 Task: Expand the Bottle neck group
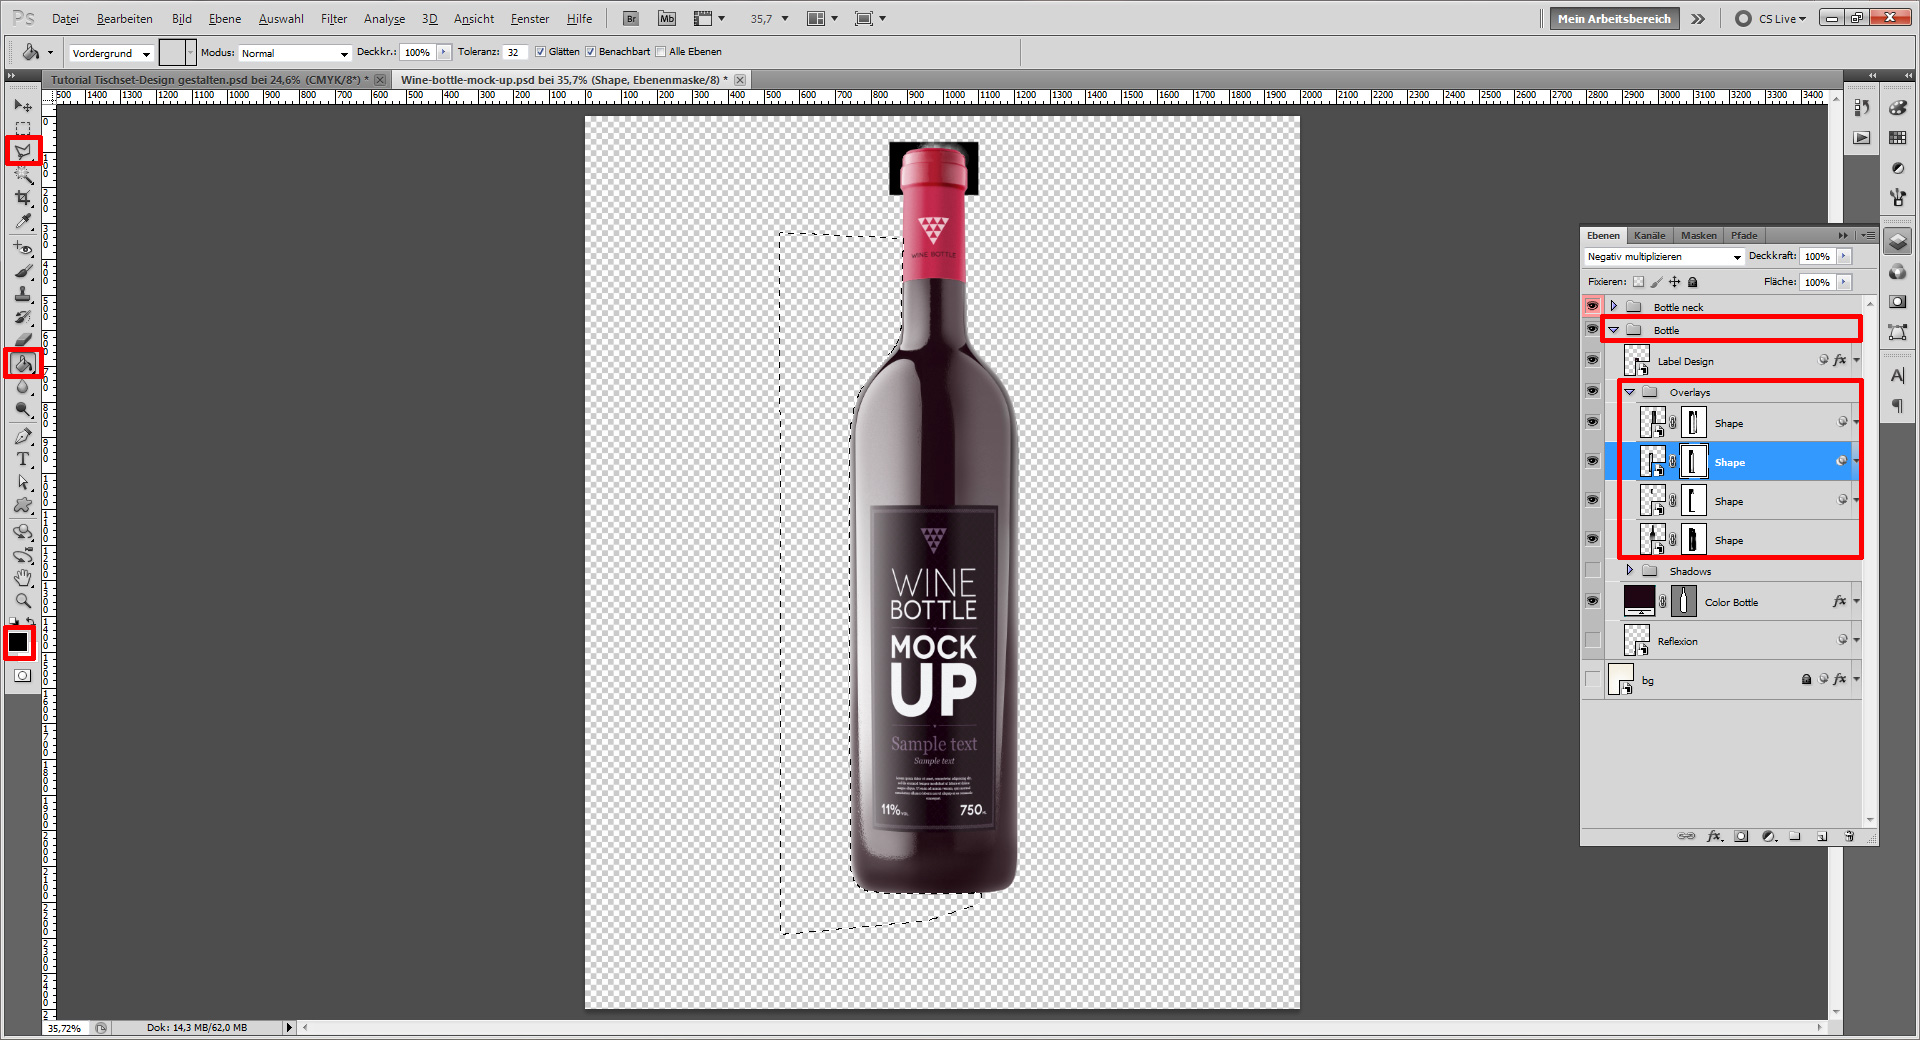1614,306
